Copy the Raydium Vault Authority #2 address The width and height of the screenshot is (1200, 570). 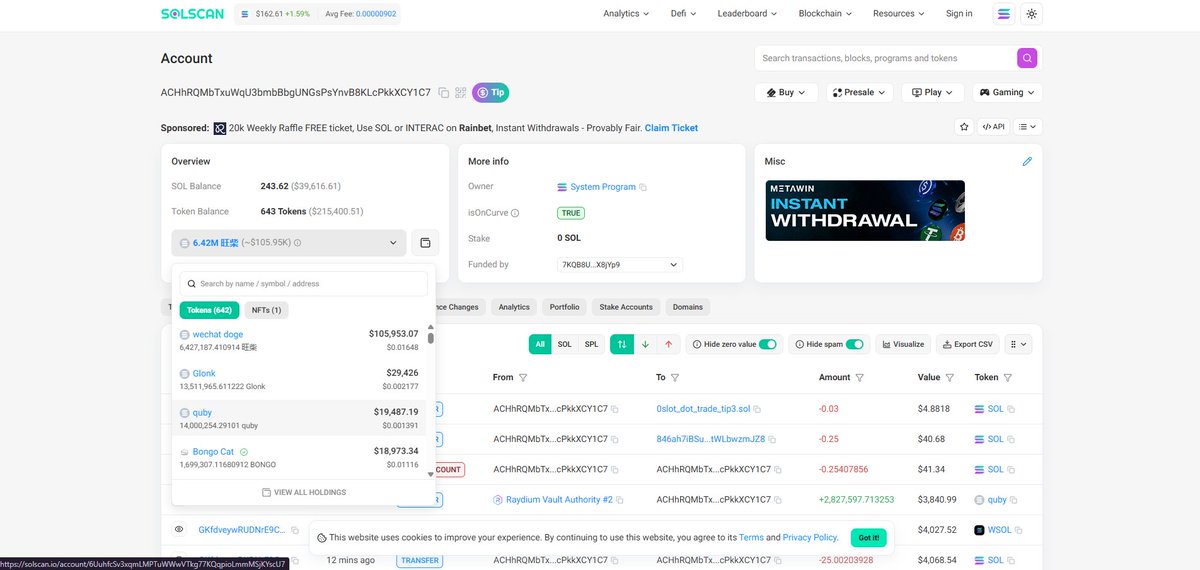click(x=621, y=500)
